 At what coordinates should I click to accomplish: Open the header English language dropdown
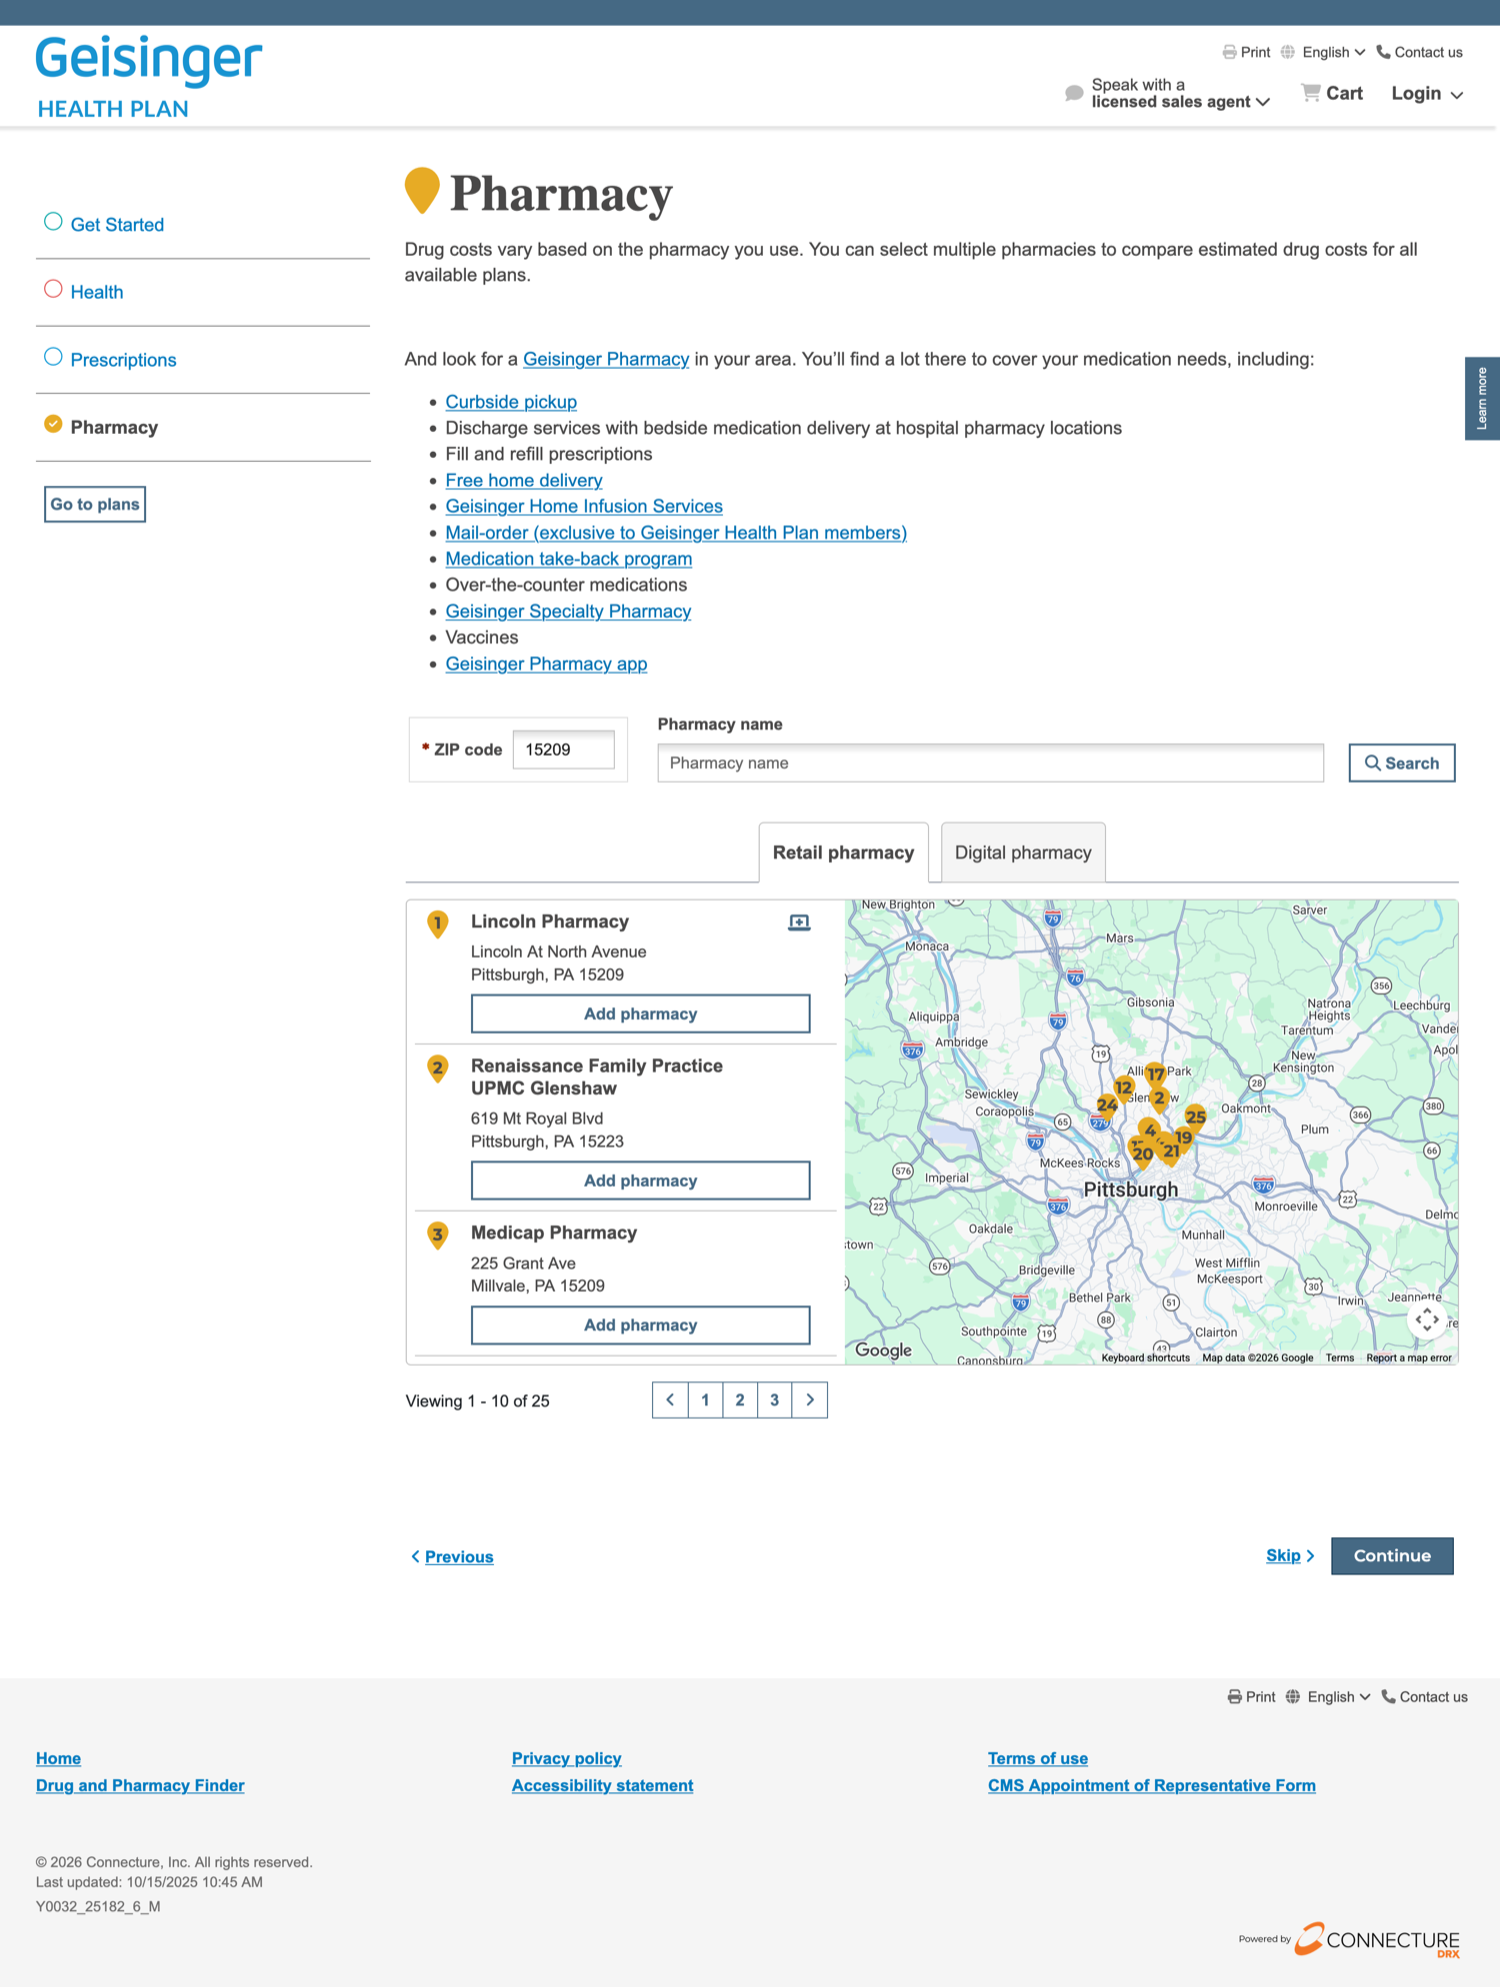tap(1333, 52)
